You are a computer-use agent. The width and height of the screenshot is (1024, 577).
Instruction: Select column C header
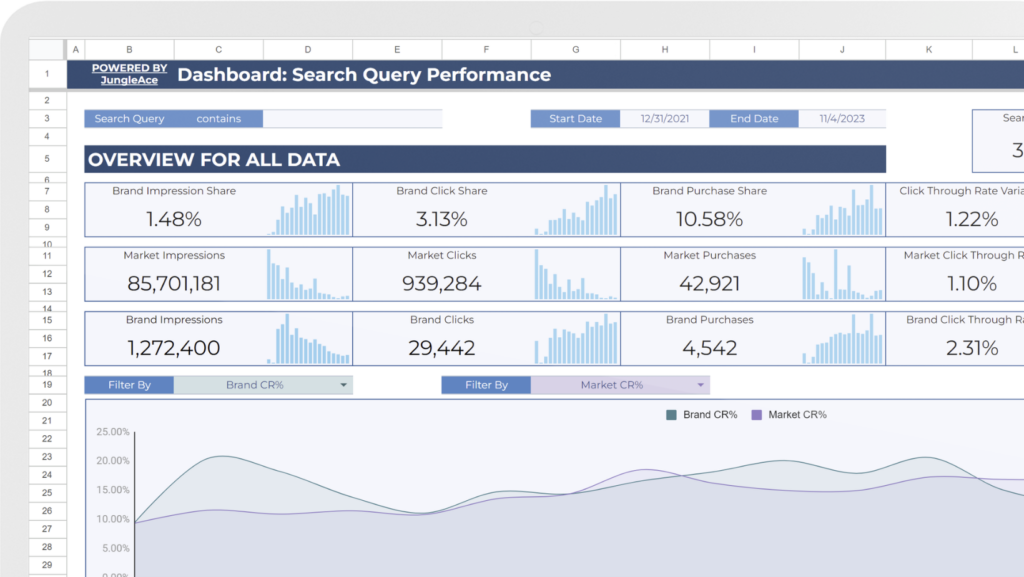pyautogui.click(x=219, y=50)
